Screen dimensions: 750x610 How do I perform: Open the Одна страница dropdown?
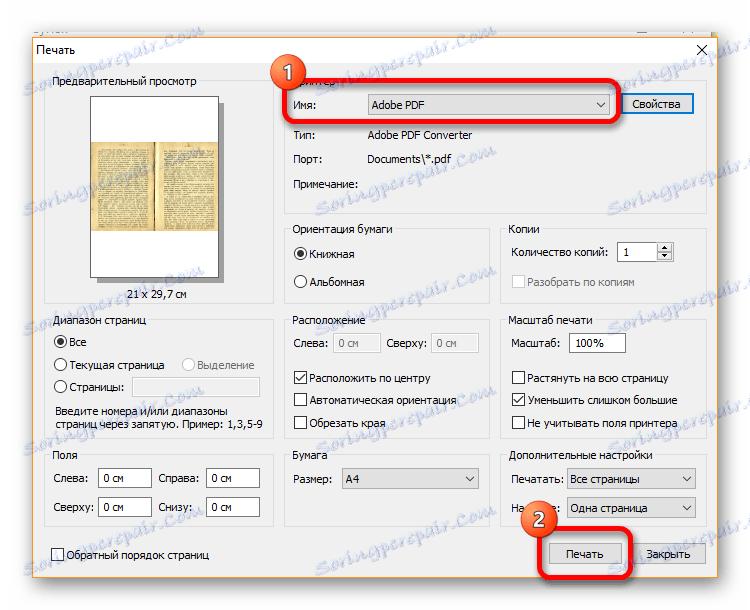(x=631, y=508)
